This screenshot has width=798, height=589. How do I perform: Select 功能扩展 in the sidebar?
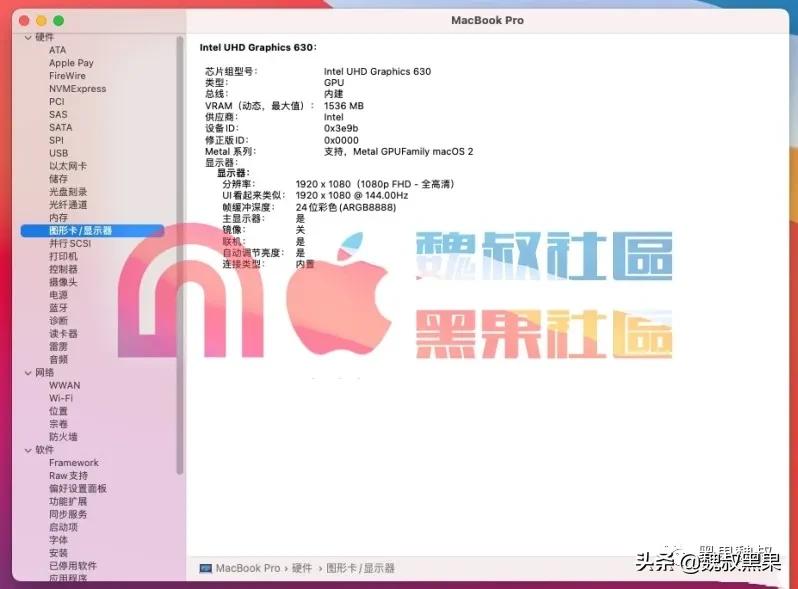68,501
